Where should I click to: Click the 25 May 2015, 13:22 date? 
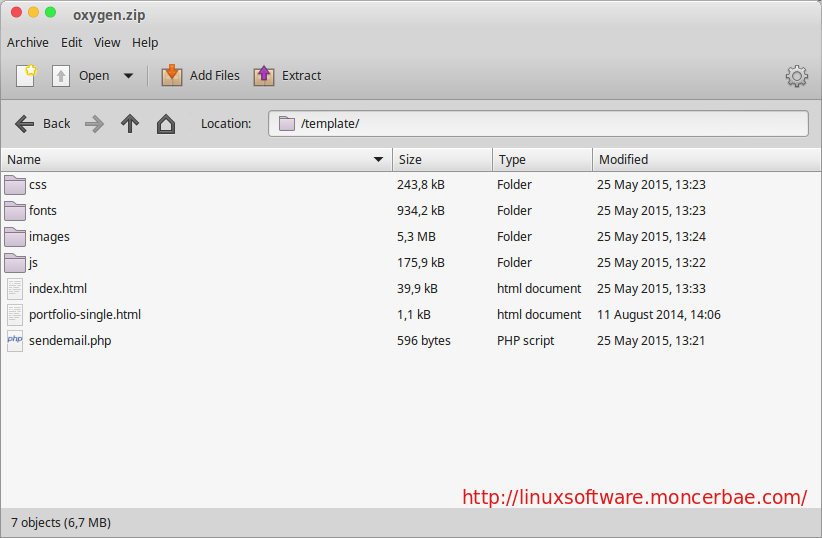click(x=651, y=263)
